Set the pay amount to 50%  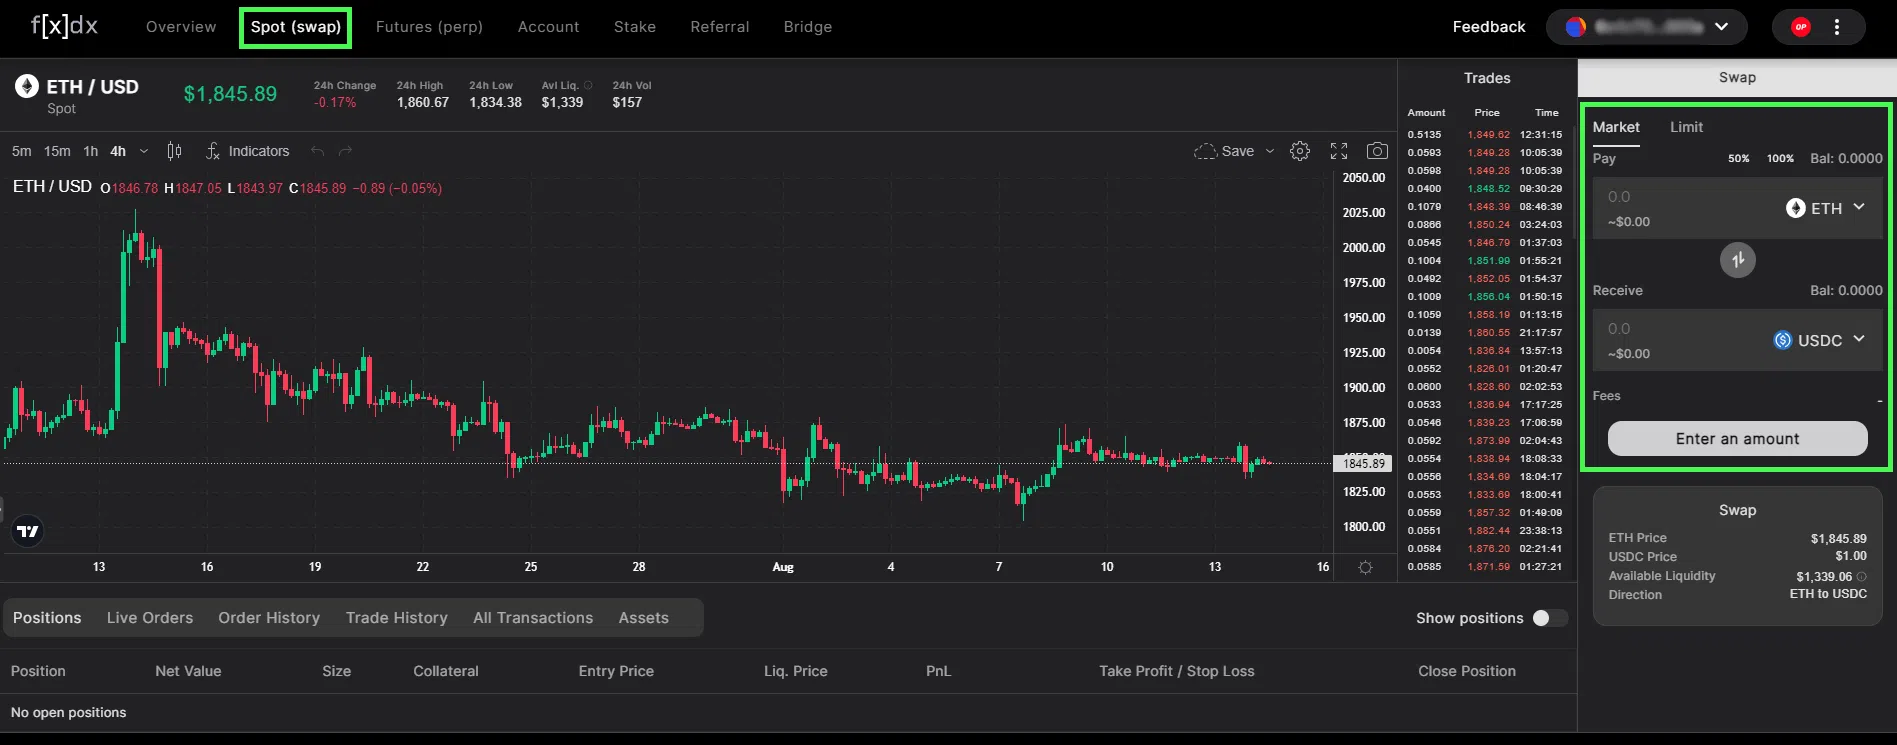pos(1739,159)
